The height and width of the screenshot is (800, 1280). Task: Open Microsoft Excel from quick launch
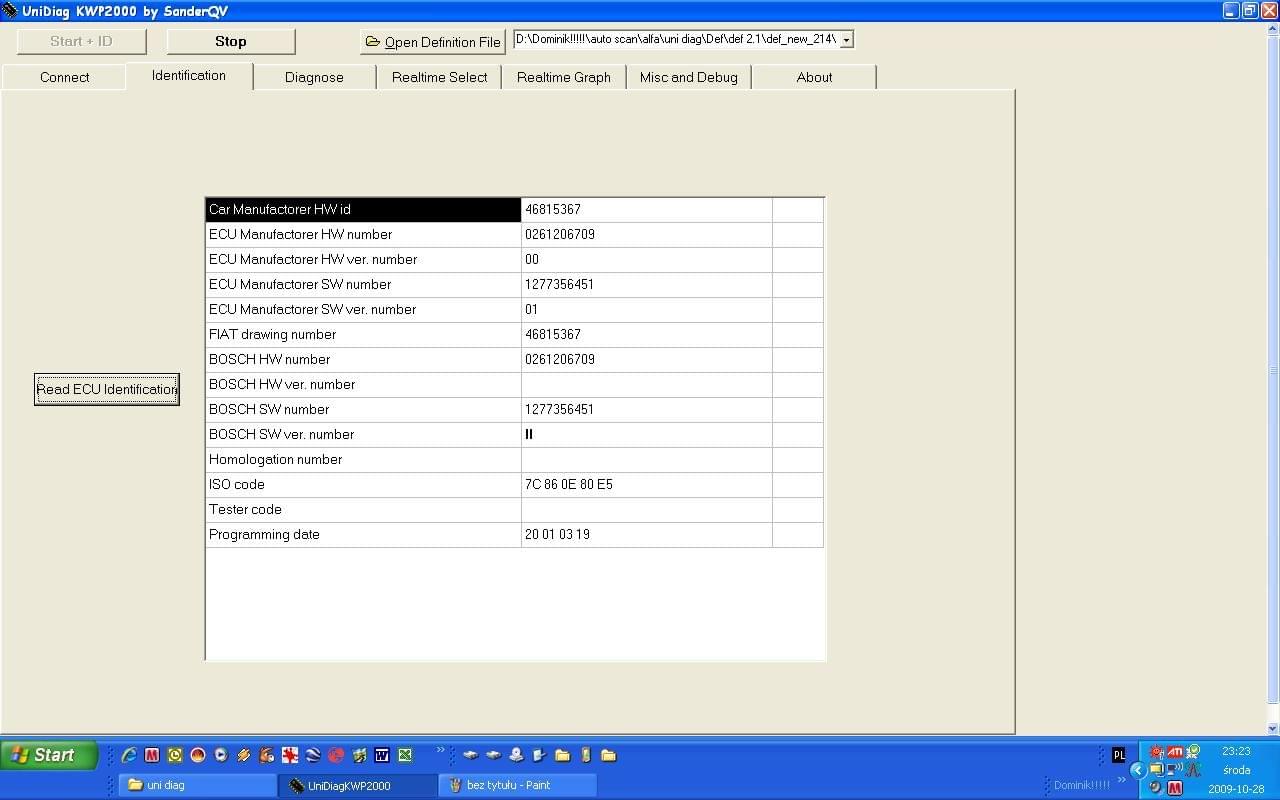coord(405,755)
